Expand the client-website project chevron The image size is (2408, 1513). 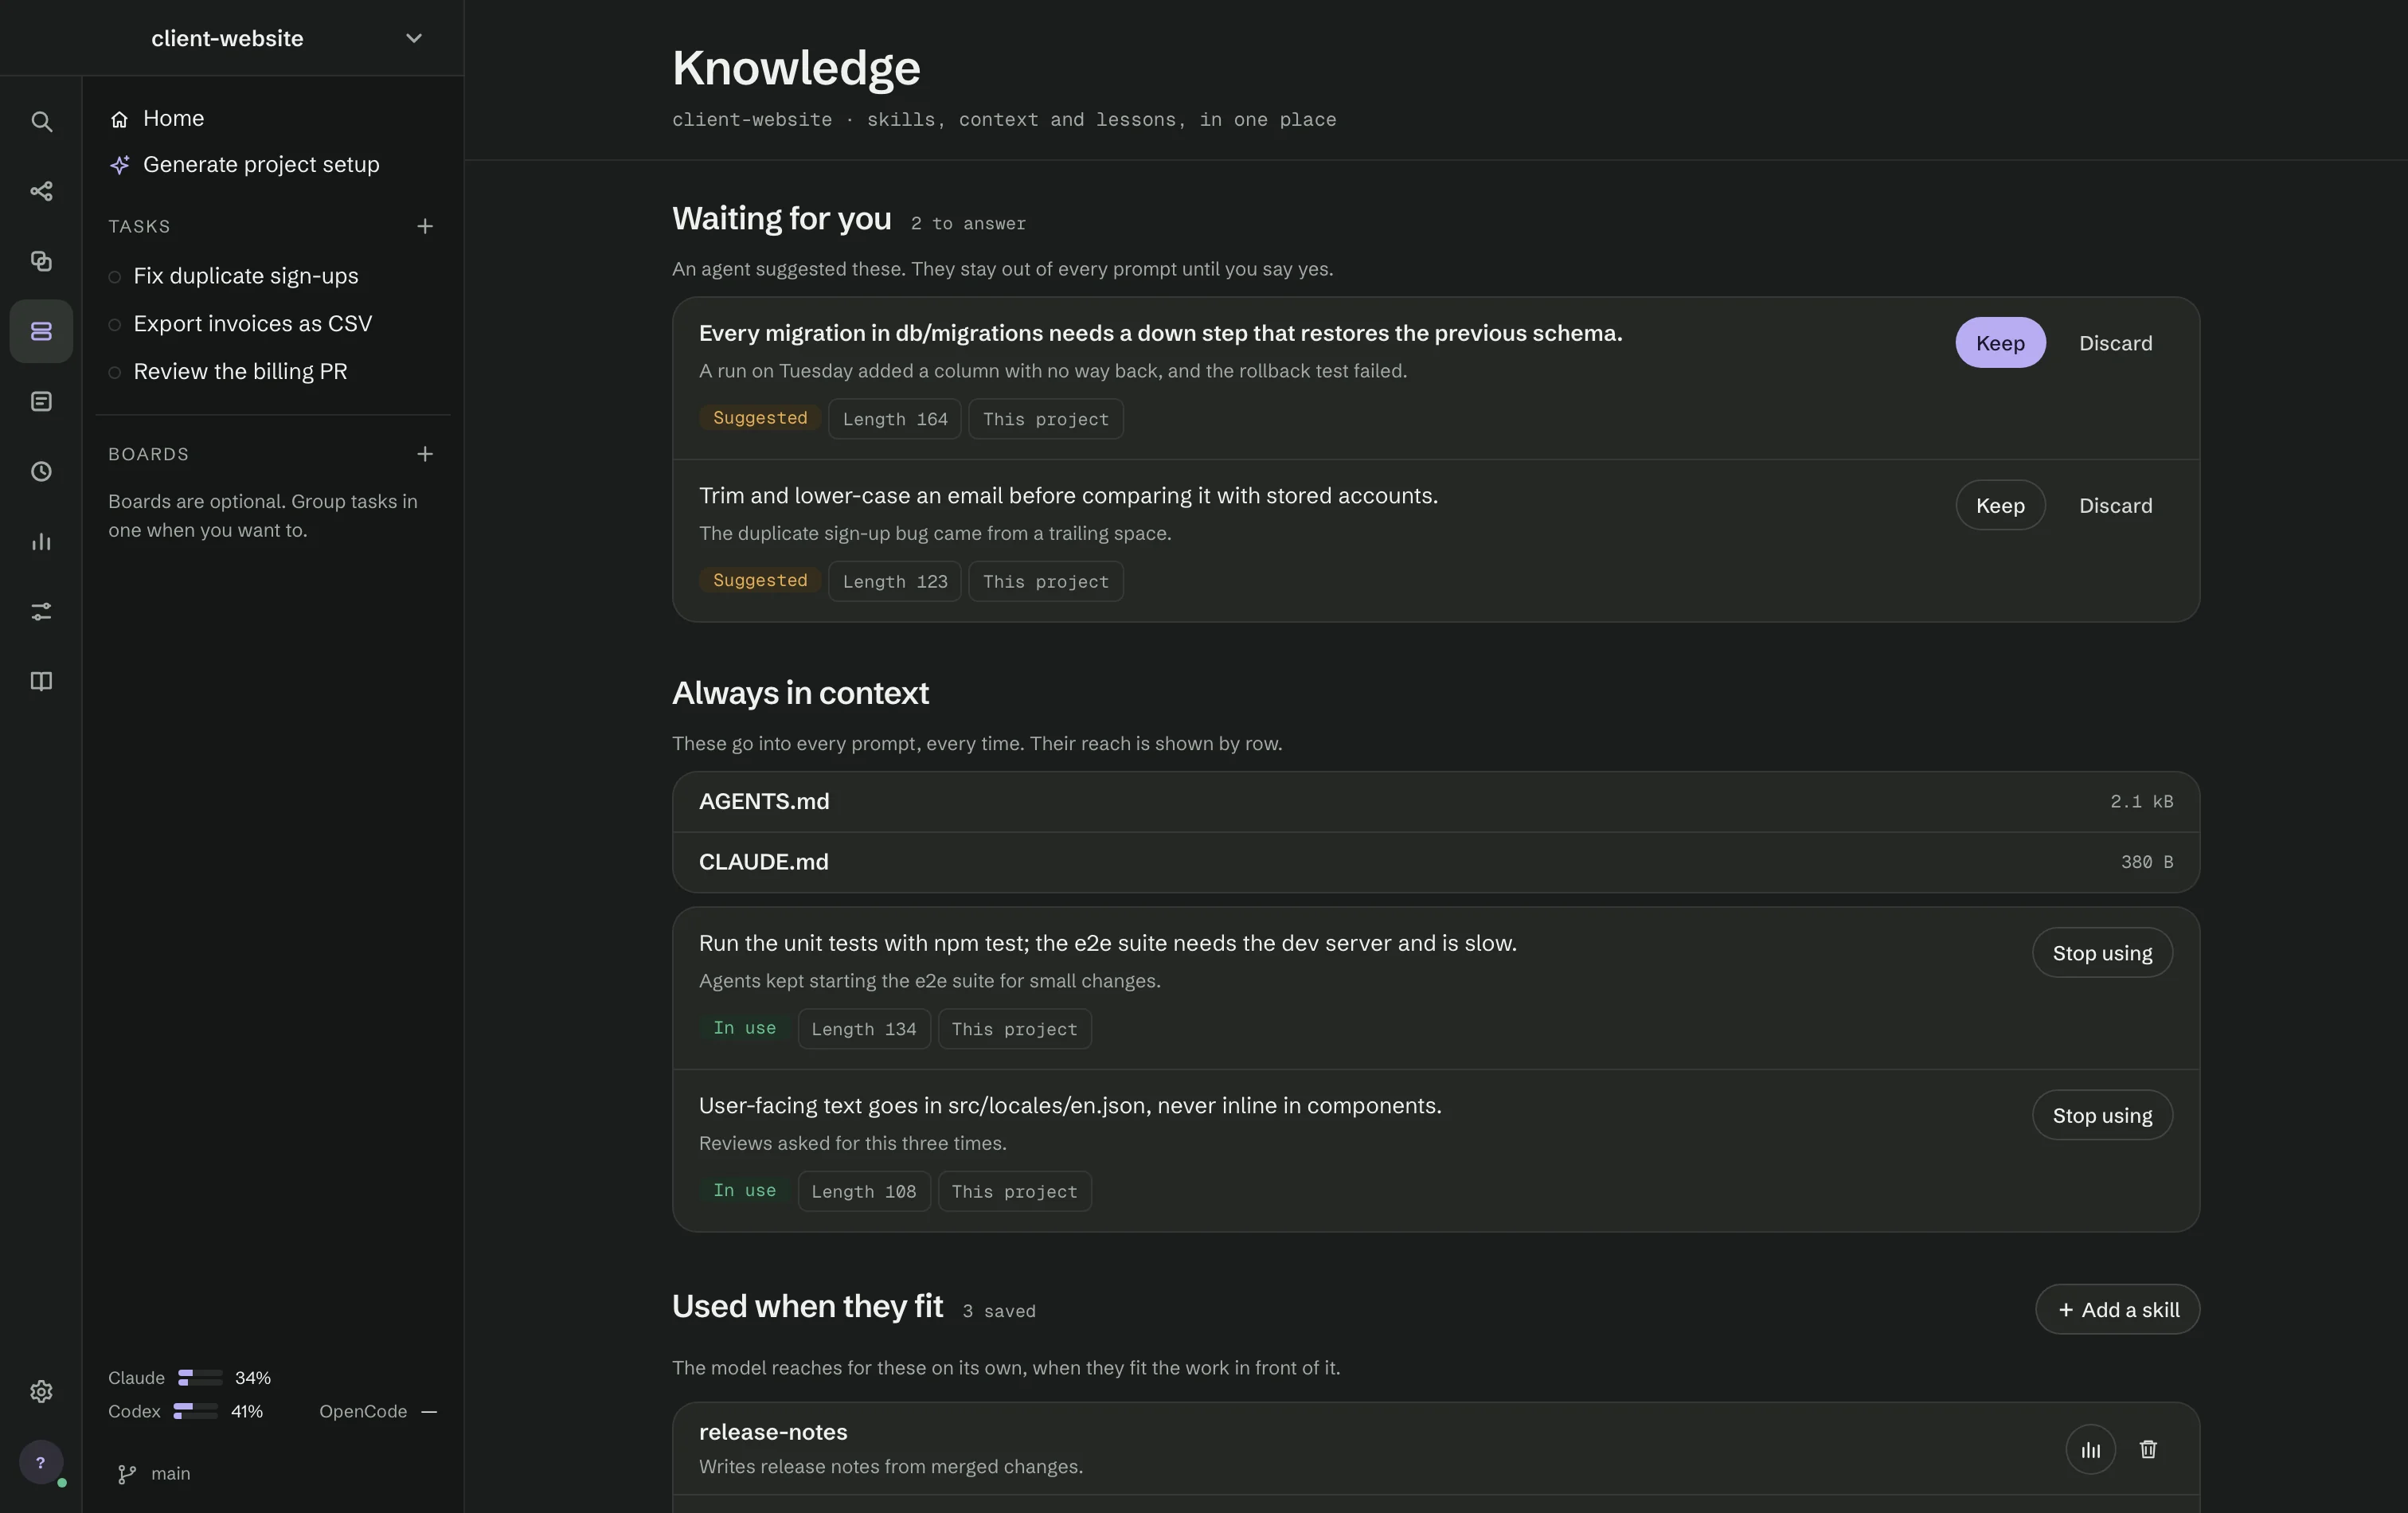(414, 38)
